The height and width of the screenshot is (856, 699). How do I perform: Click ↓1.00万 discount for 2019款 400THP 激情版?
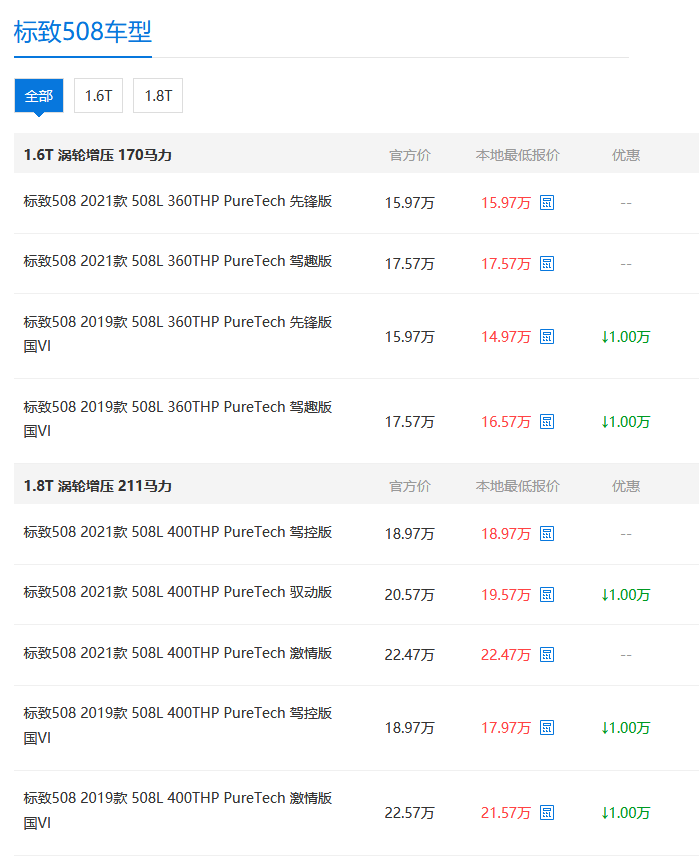coord(626,813)
